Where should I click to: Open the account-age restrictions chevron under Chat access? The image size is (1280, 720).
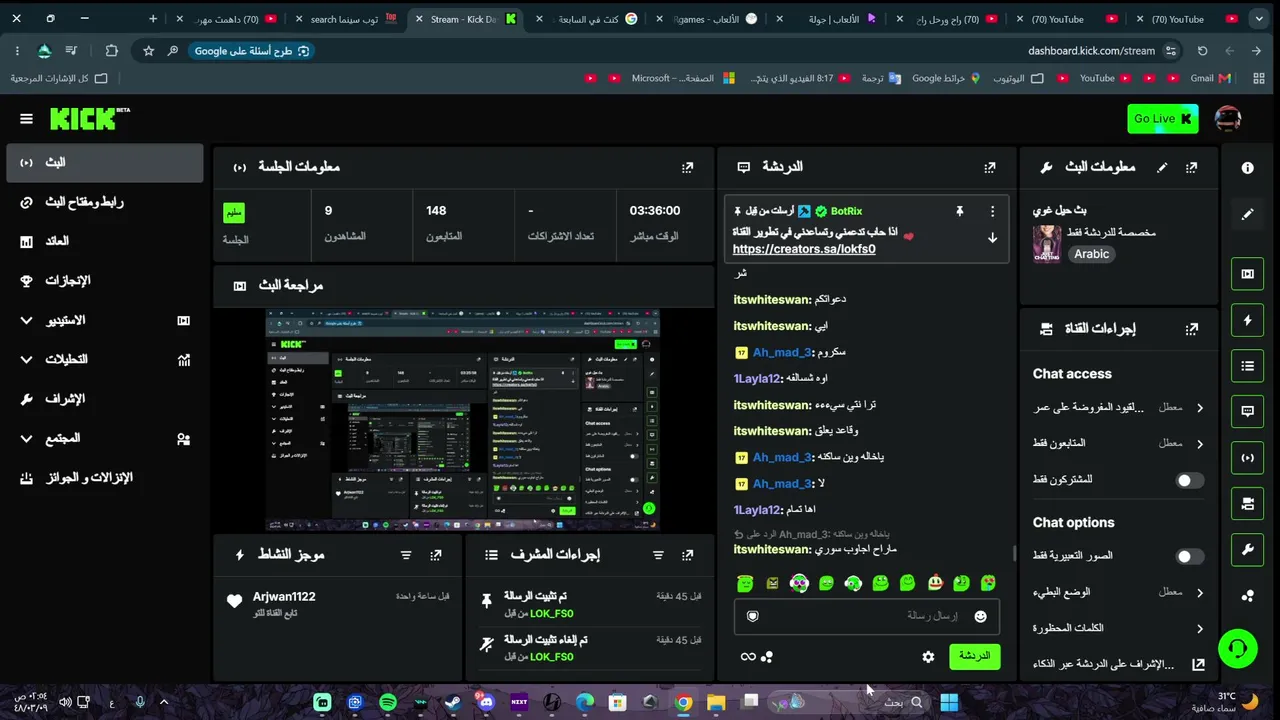click(1199, 407)
